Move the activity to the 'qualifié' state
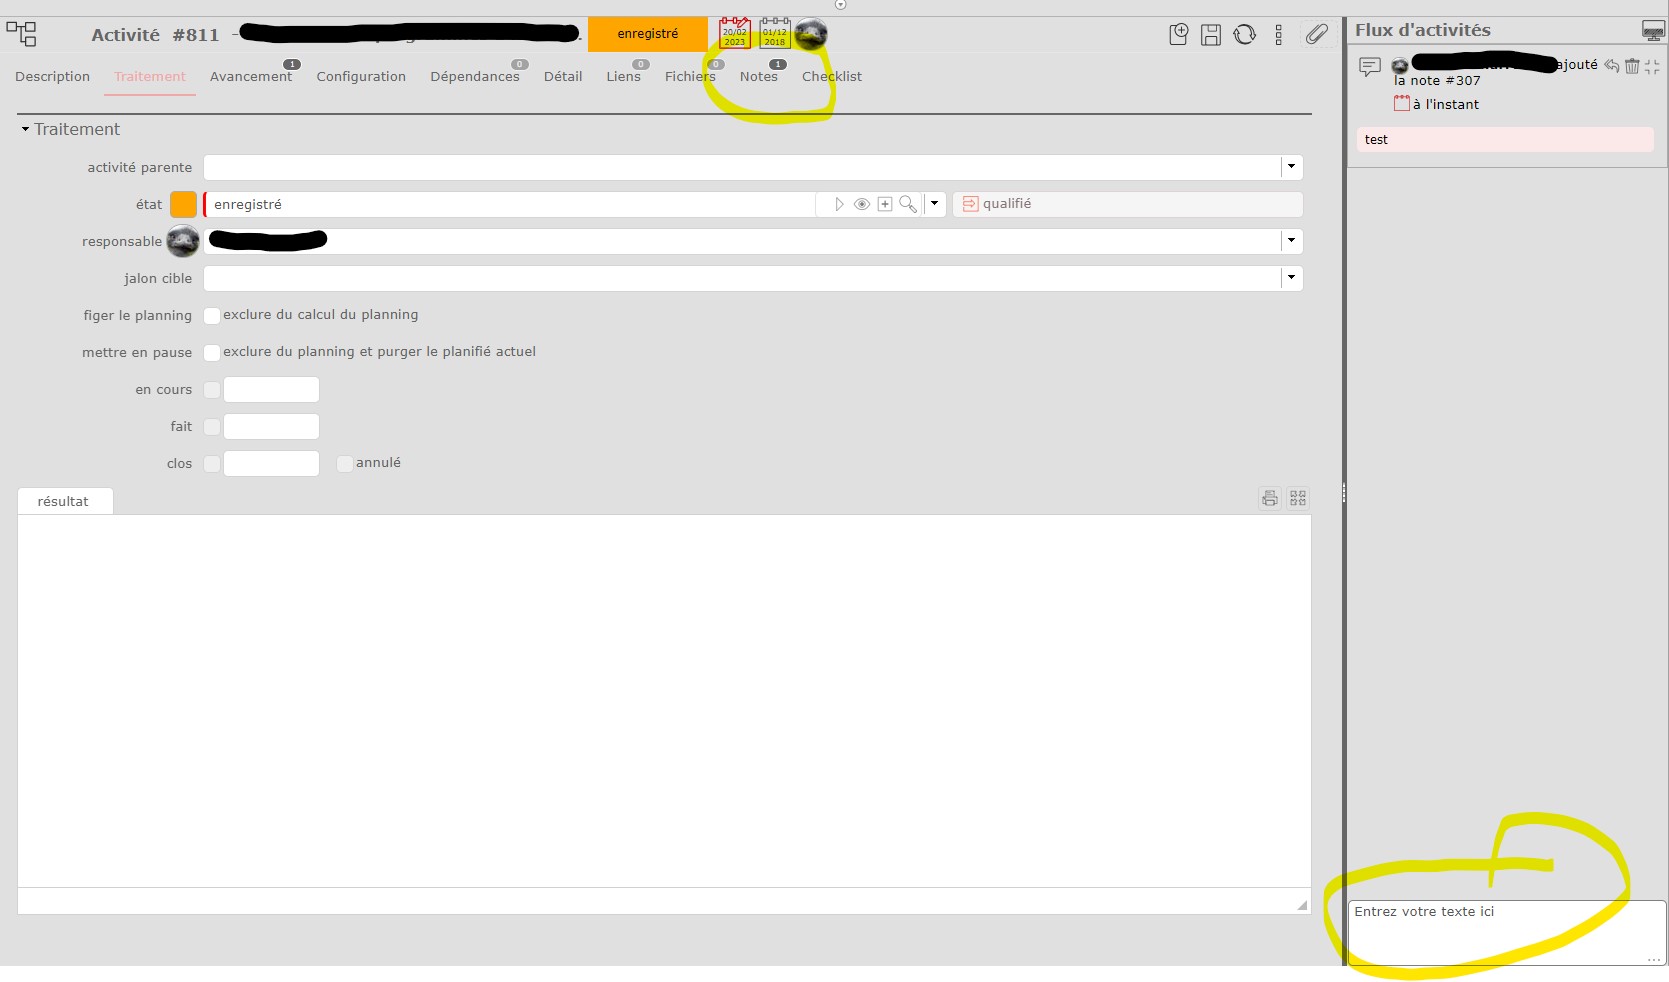 pos(1128,204)
